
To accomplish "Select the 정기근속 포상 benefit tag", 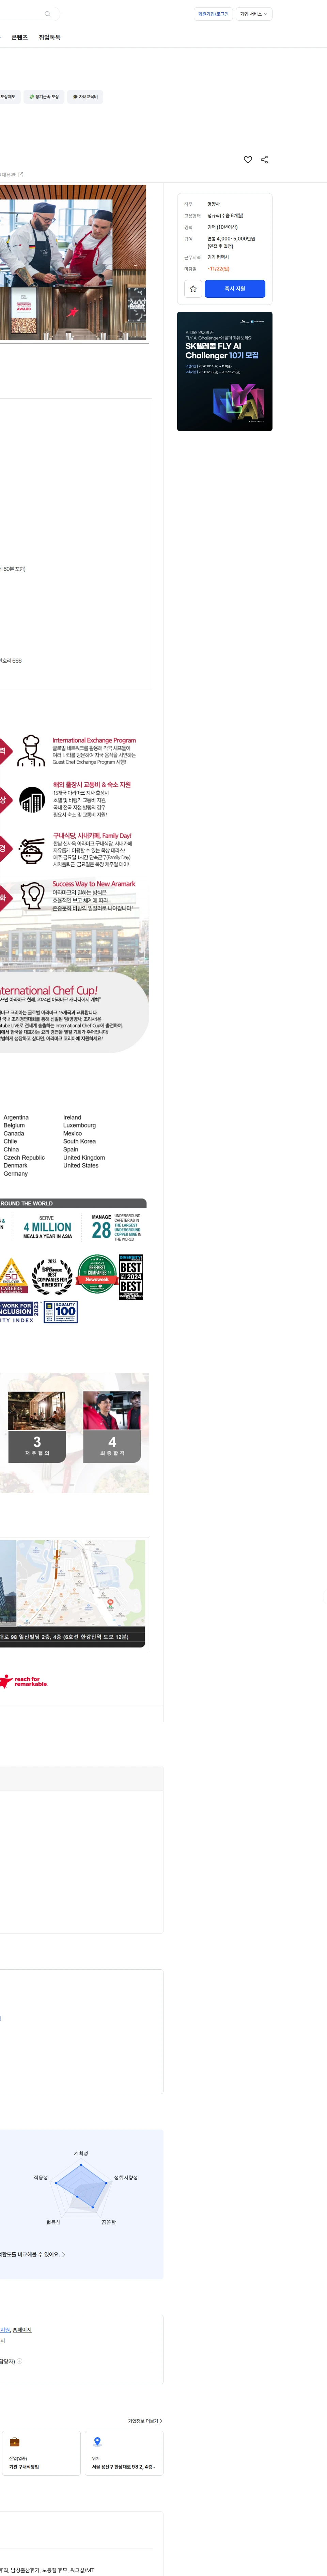I will [x=44, y=97].
